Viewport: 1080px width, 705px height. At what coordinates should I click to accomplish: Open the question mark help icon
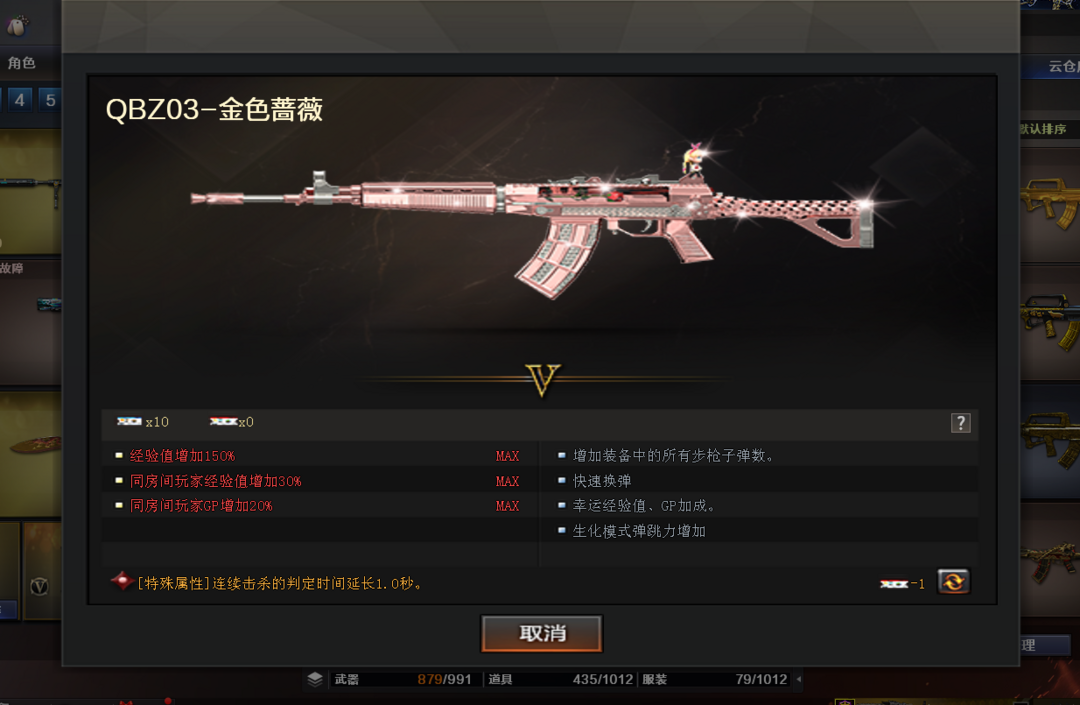pos(960,423)
